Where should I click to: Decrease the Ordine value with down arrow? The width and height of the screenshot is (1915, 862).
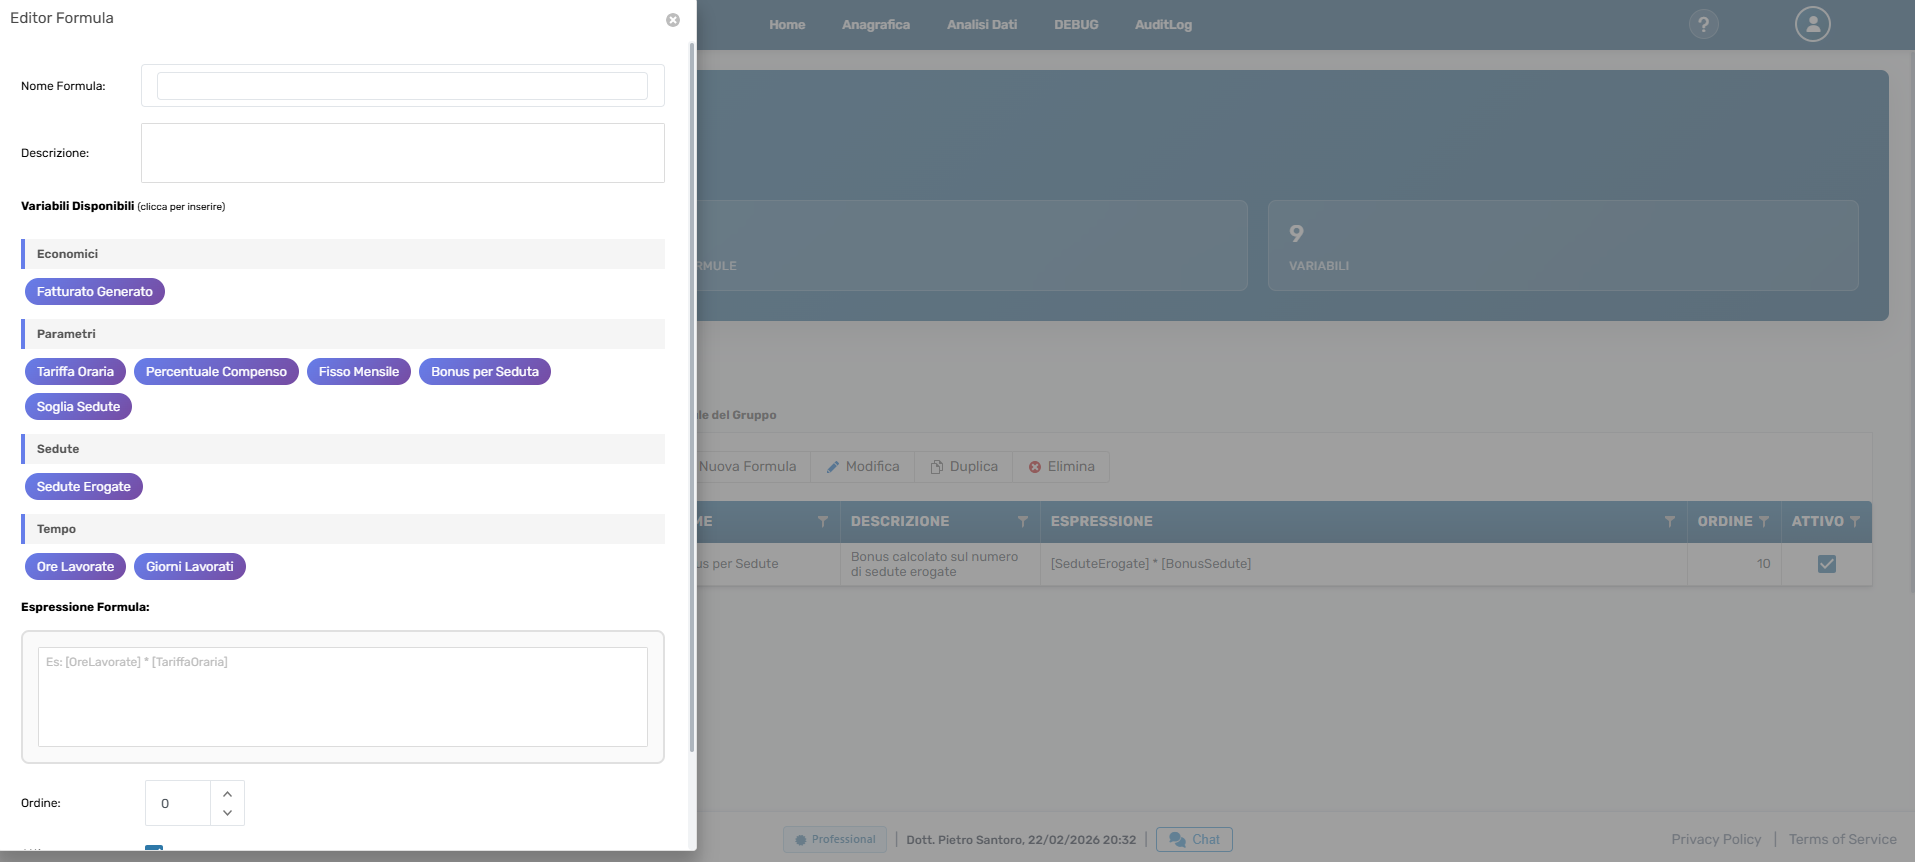click(227, 813)
